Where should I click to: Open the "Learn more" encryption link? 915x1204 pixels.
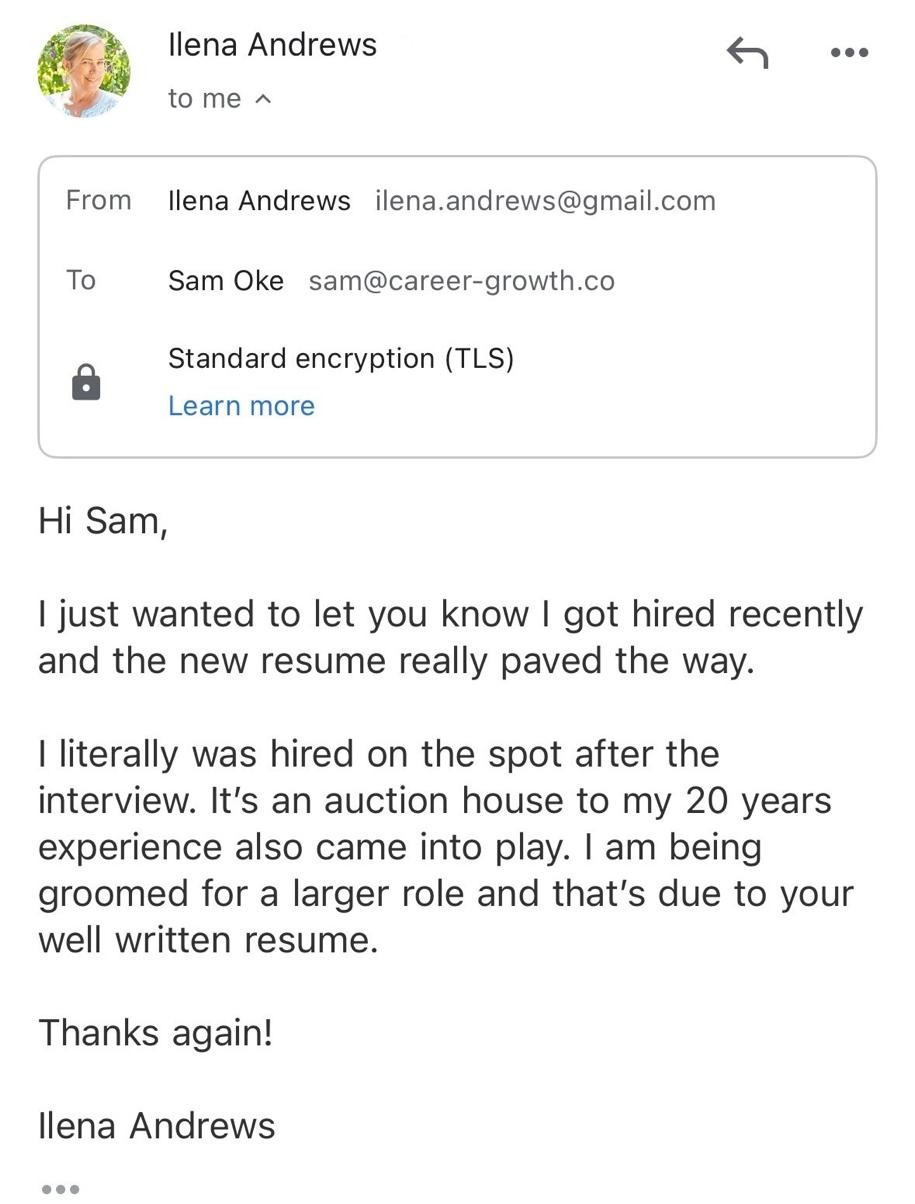[x=241, y=406]
